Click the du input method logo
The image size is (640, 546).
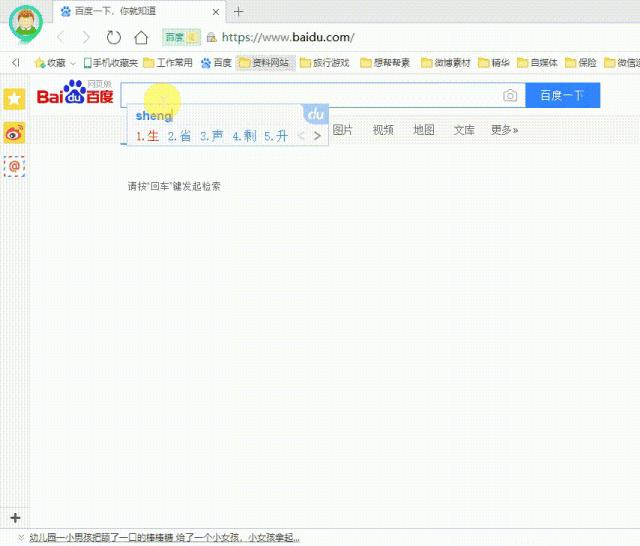(316, 115)
